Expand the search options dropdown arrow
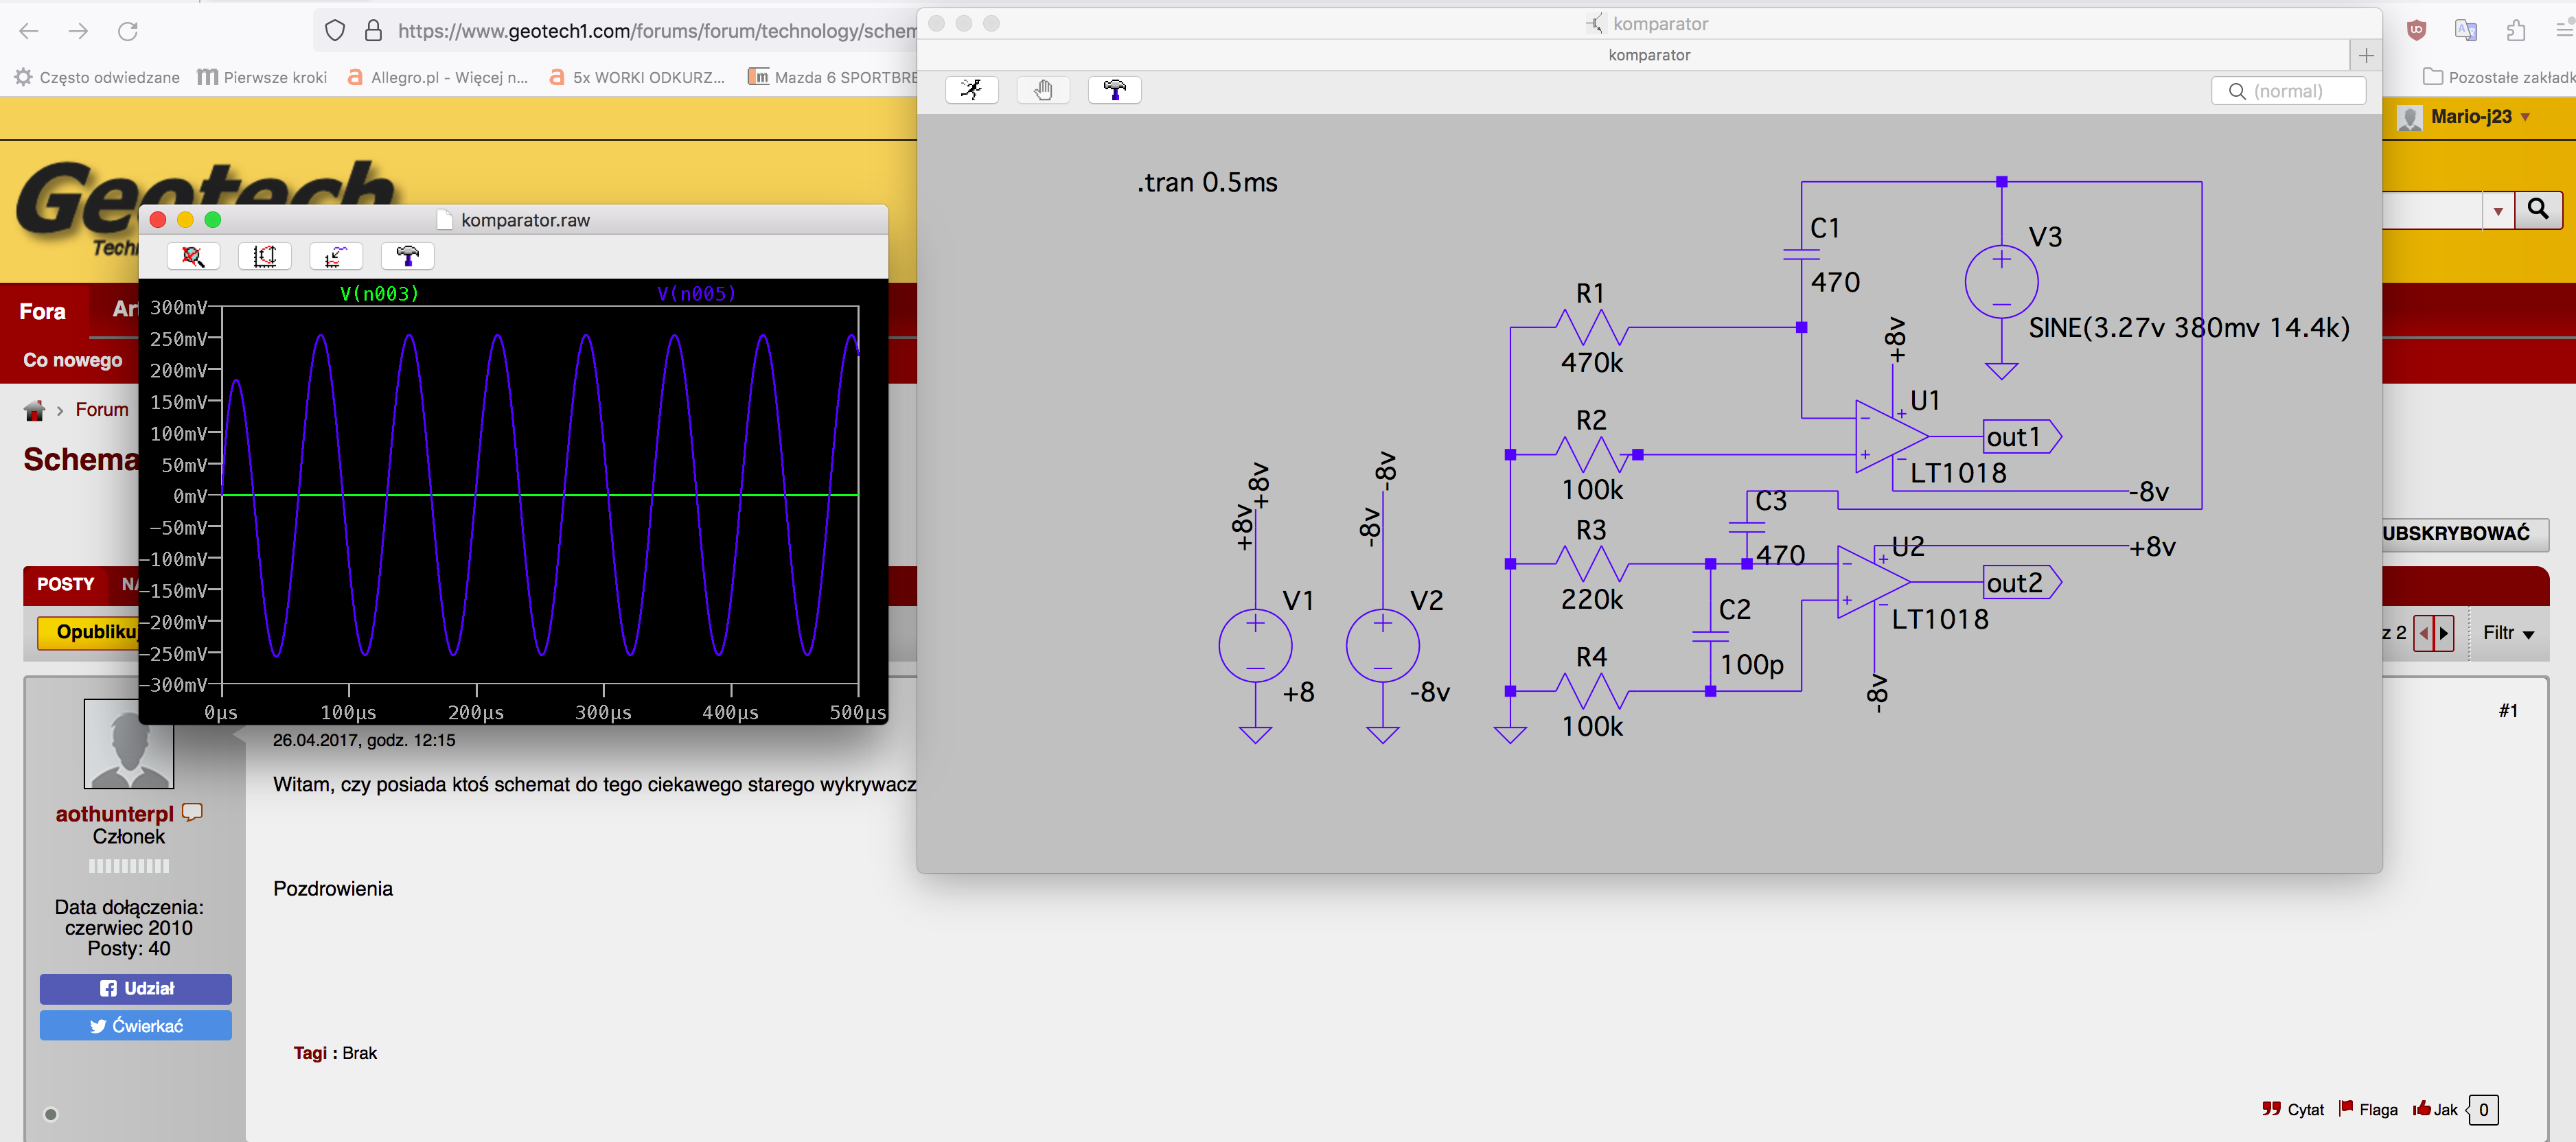This screenshot has width=2576, height=1142. pos(2498,210)
